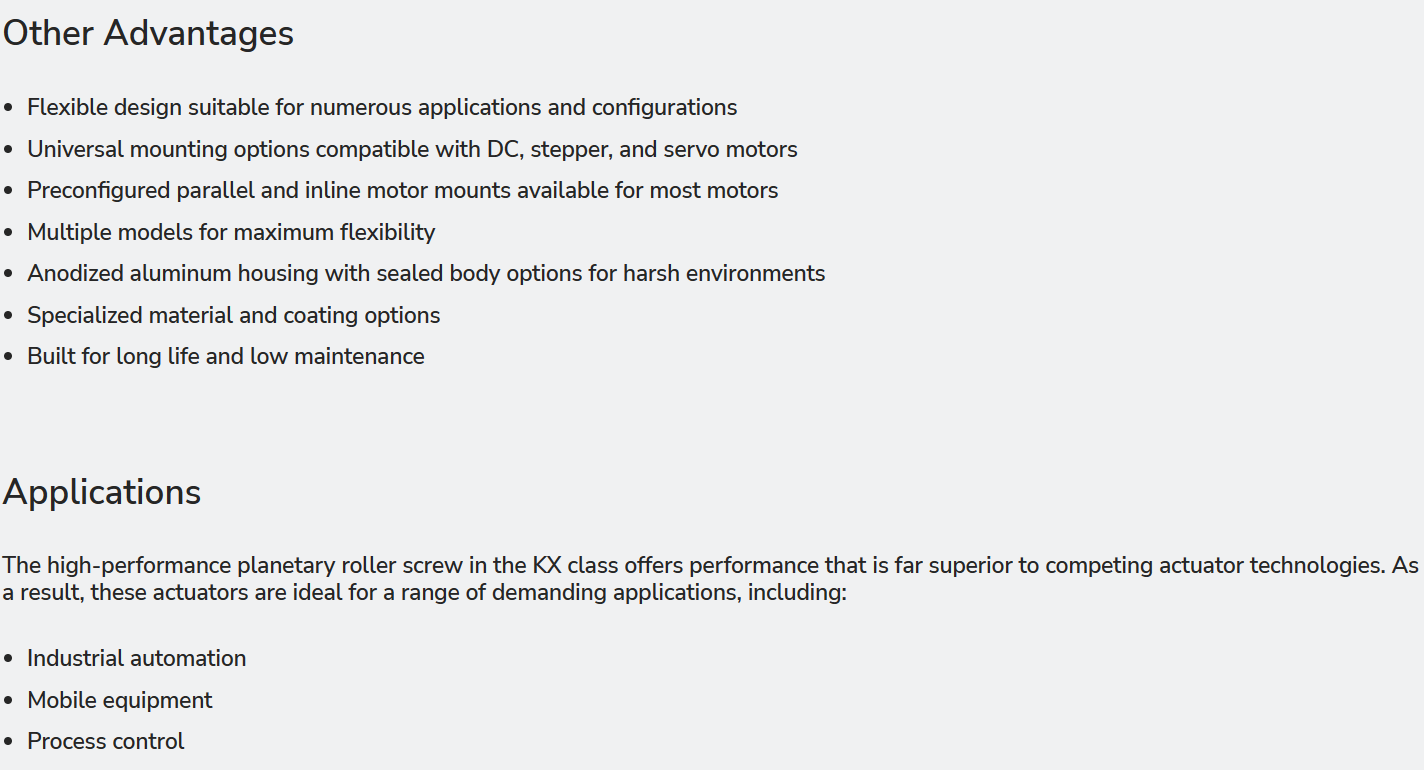Viewport: 1424px width, 770px height.
Task: Click the KX class paragraph text
Action: point(710,579)
